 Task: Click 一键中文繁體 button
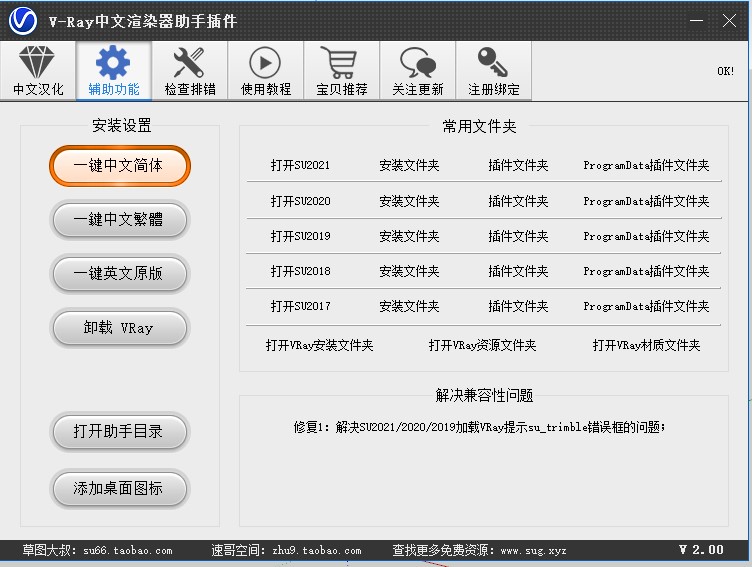click(x=119, y=220)
